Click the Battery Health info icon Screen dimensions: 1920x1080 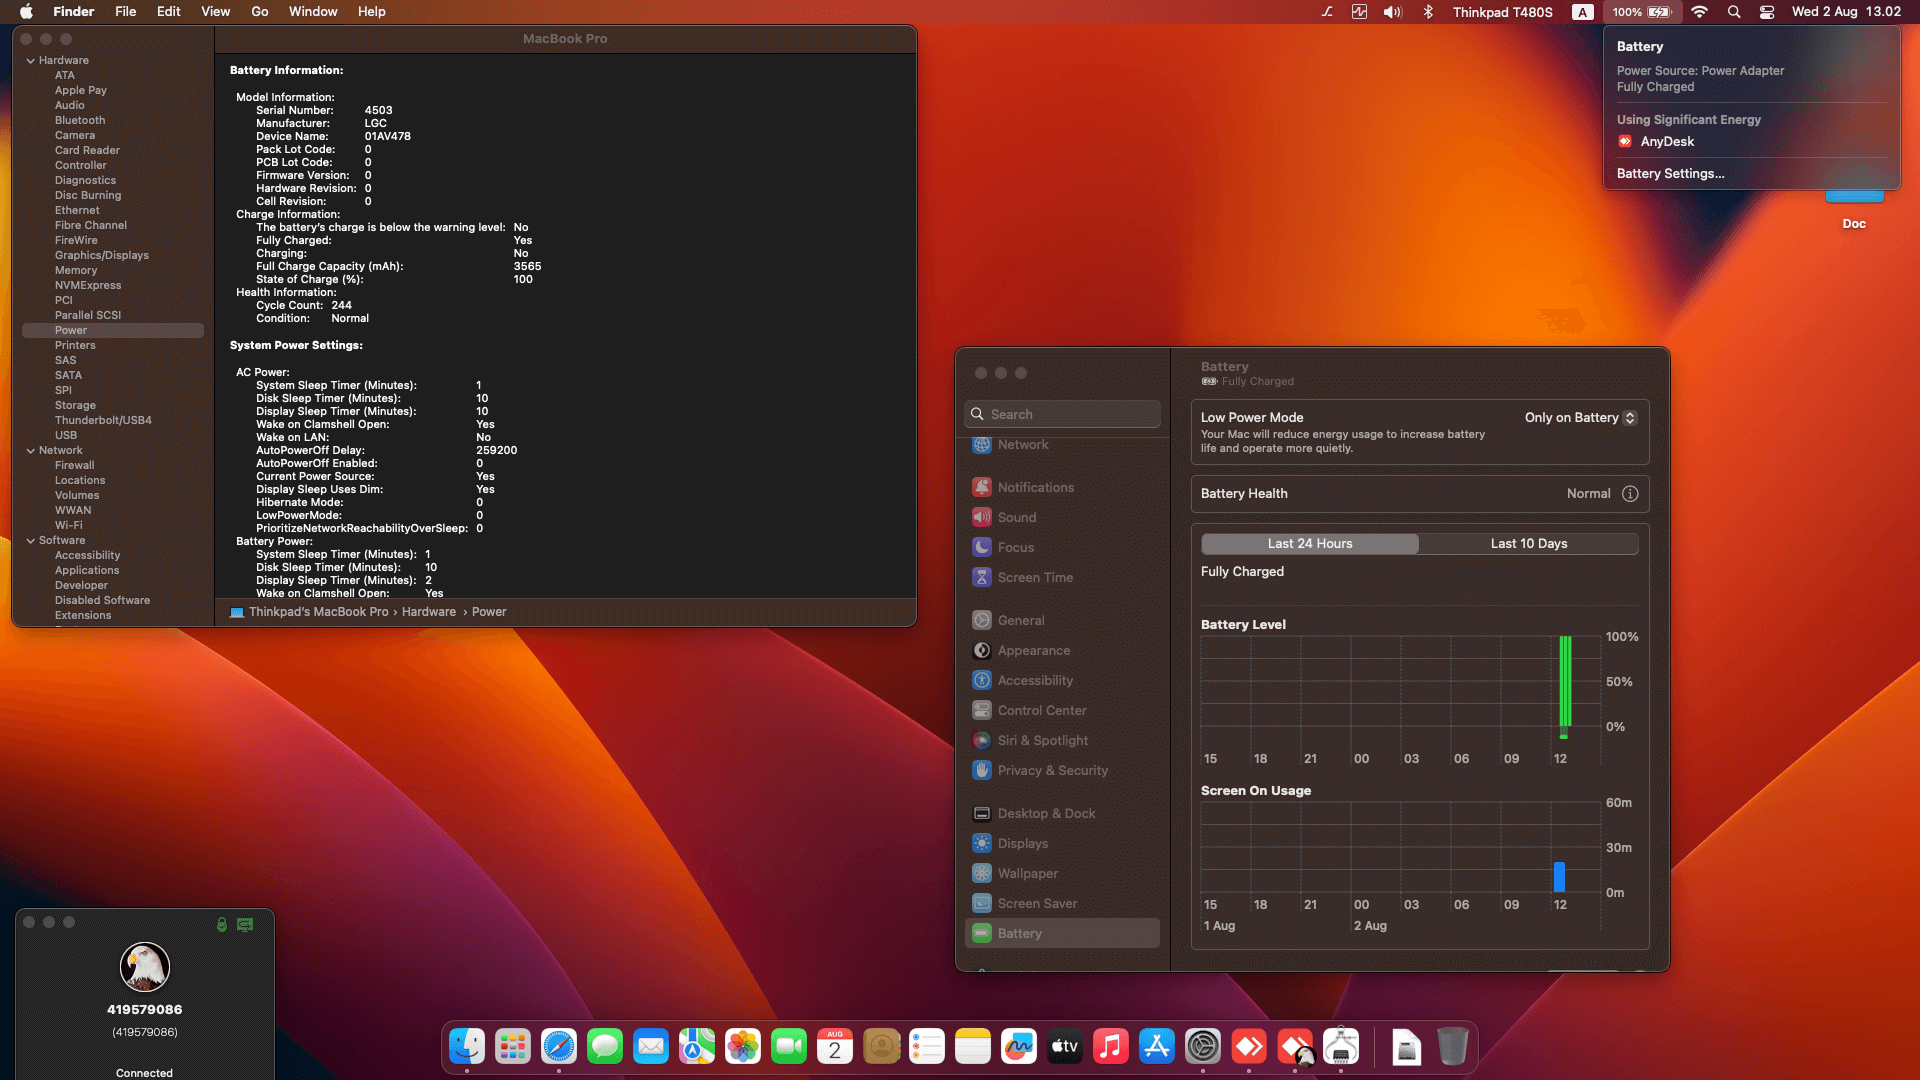point(1630,494)
